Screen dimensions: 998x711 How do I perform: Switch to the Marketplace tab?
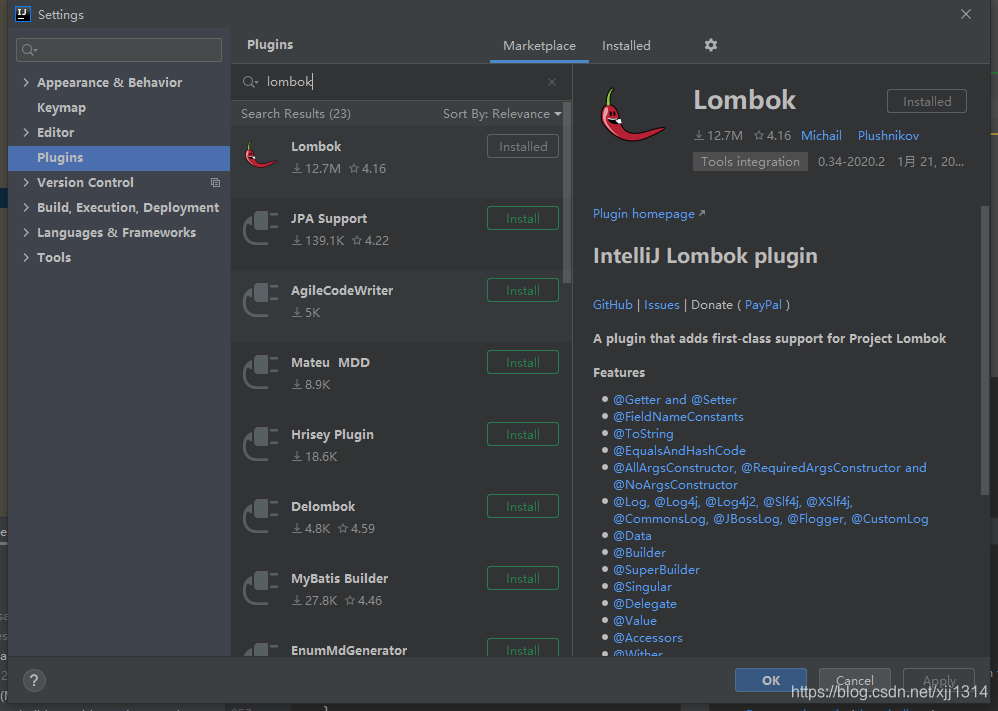539,46
